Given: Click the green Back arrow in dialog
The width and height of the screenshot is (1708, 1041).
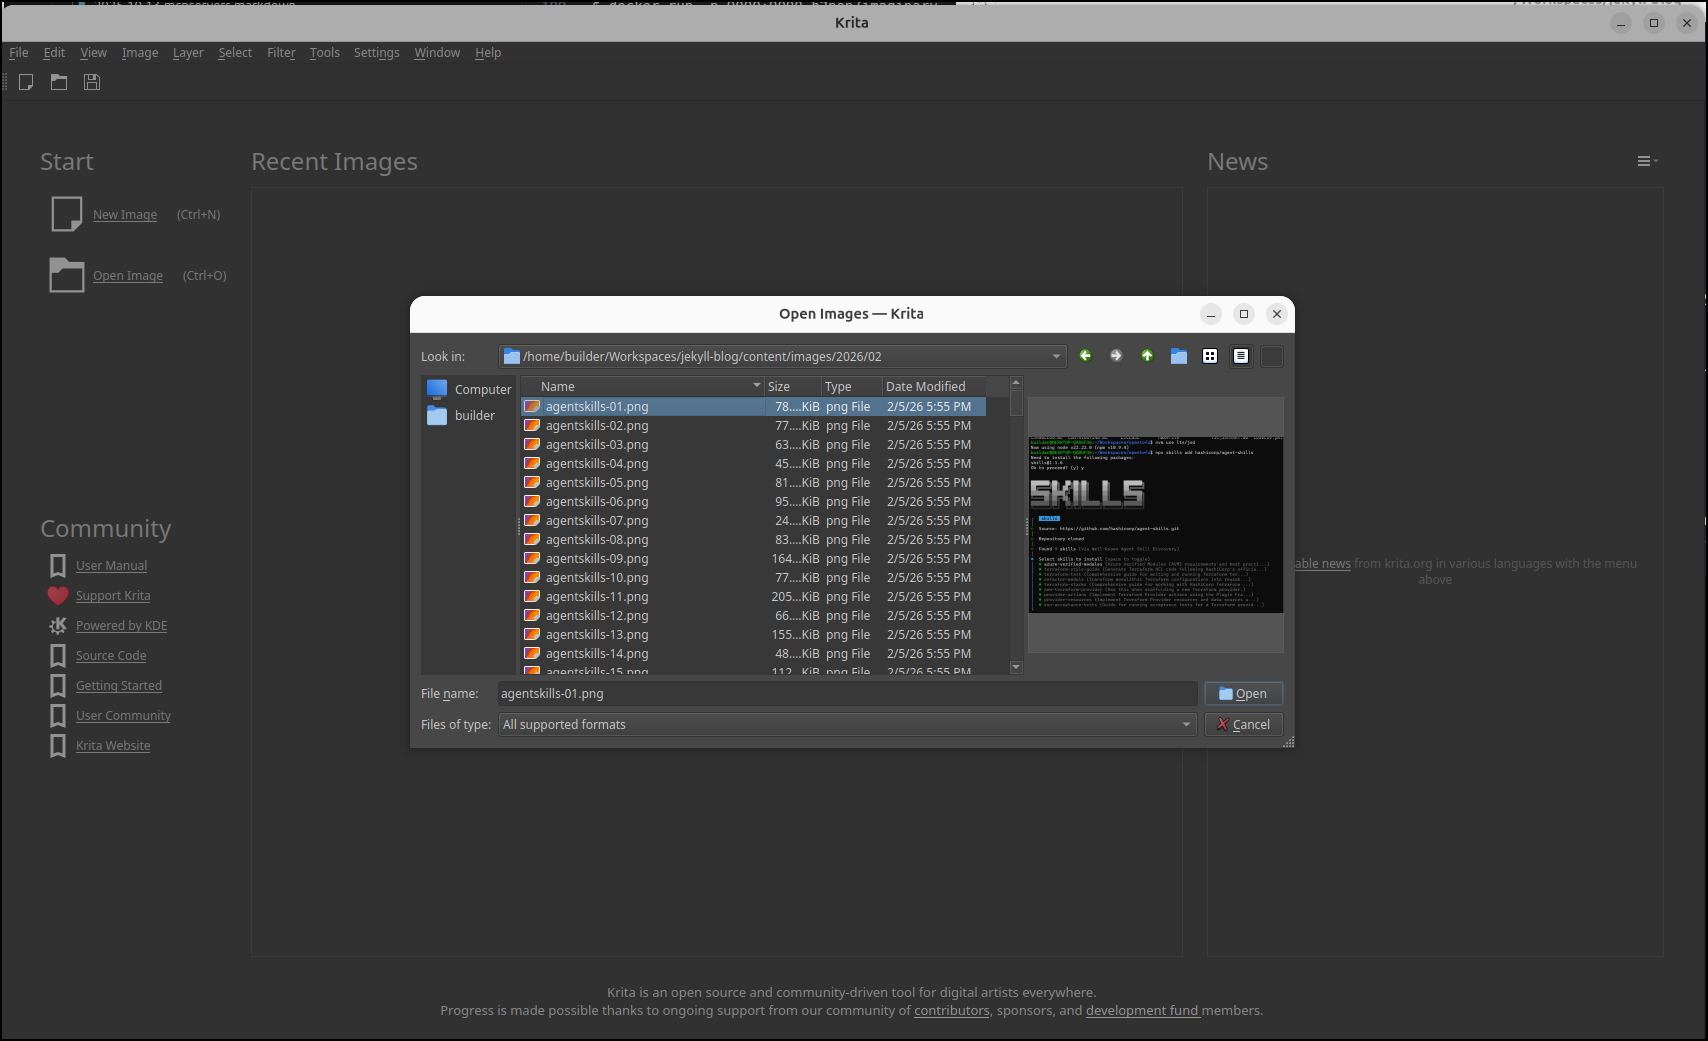Looking at the screenshot, I should [1085, 356].
